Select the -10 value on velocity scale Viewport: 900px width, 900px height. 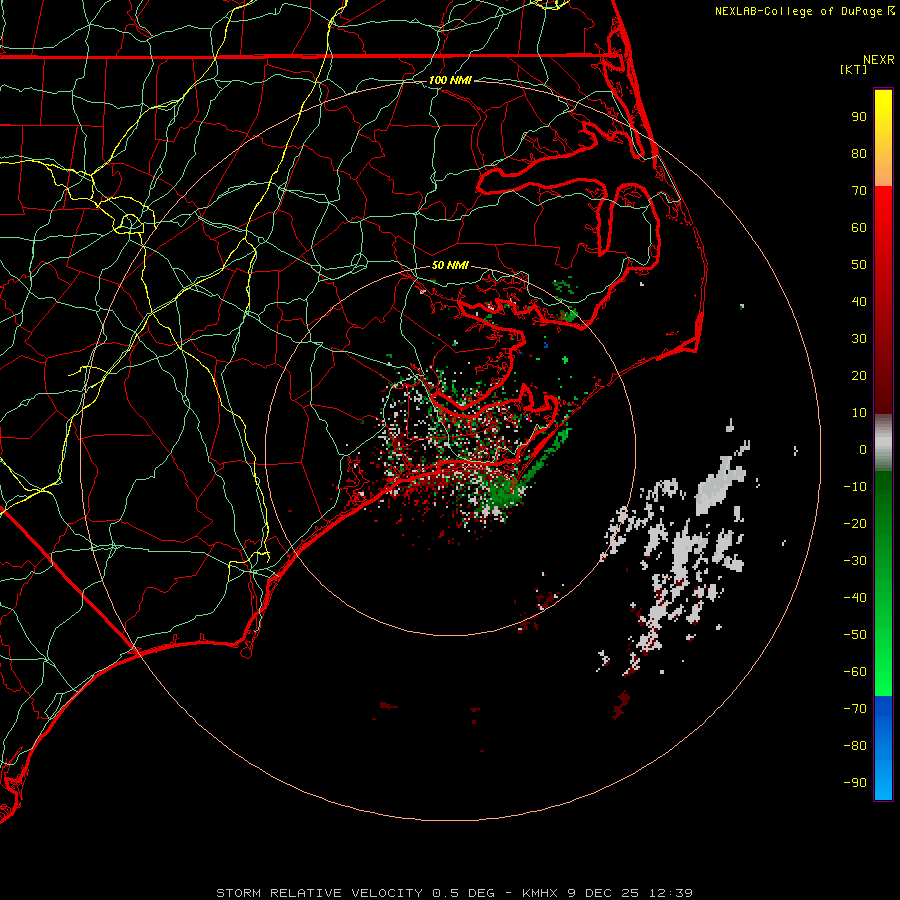click(855, 487)
